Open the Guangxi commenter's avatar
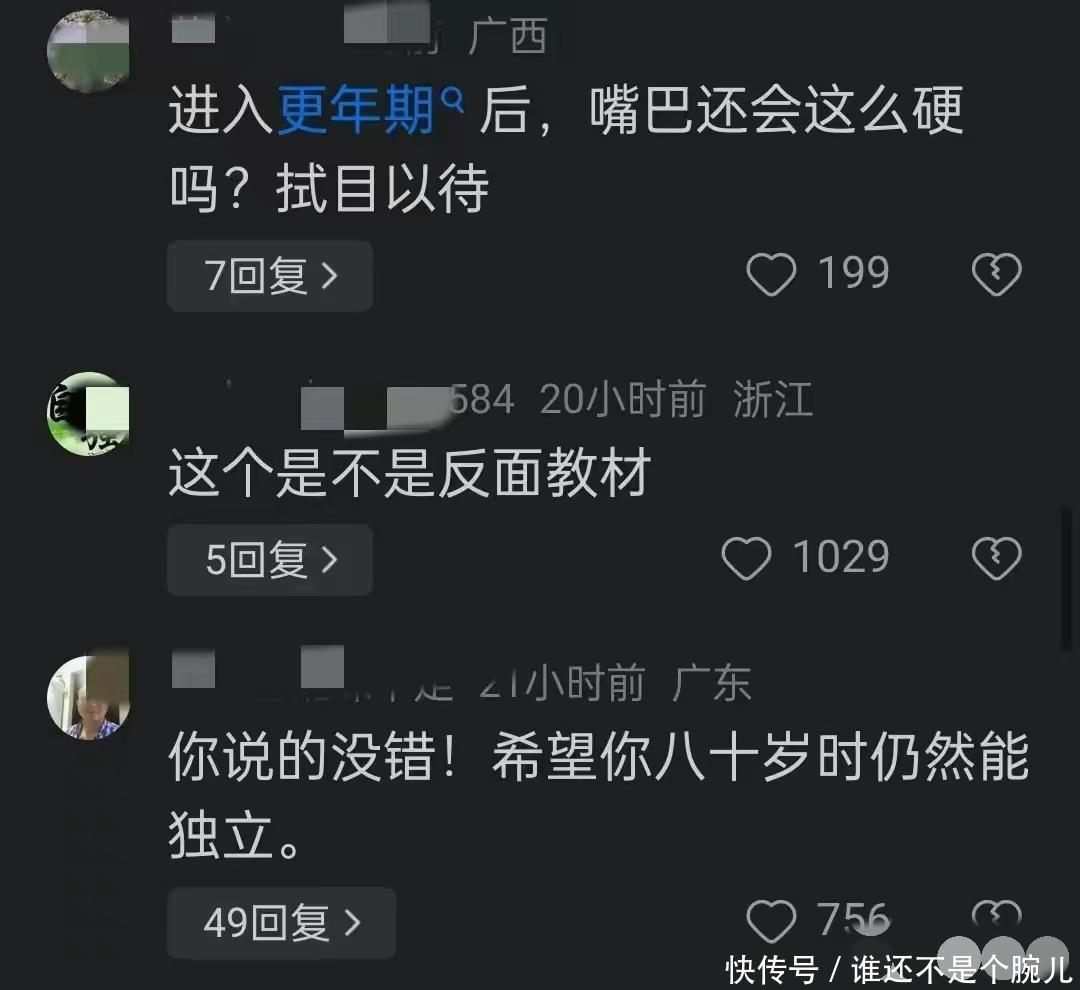1080x990 pixels. [x=88, y=51]
